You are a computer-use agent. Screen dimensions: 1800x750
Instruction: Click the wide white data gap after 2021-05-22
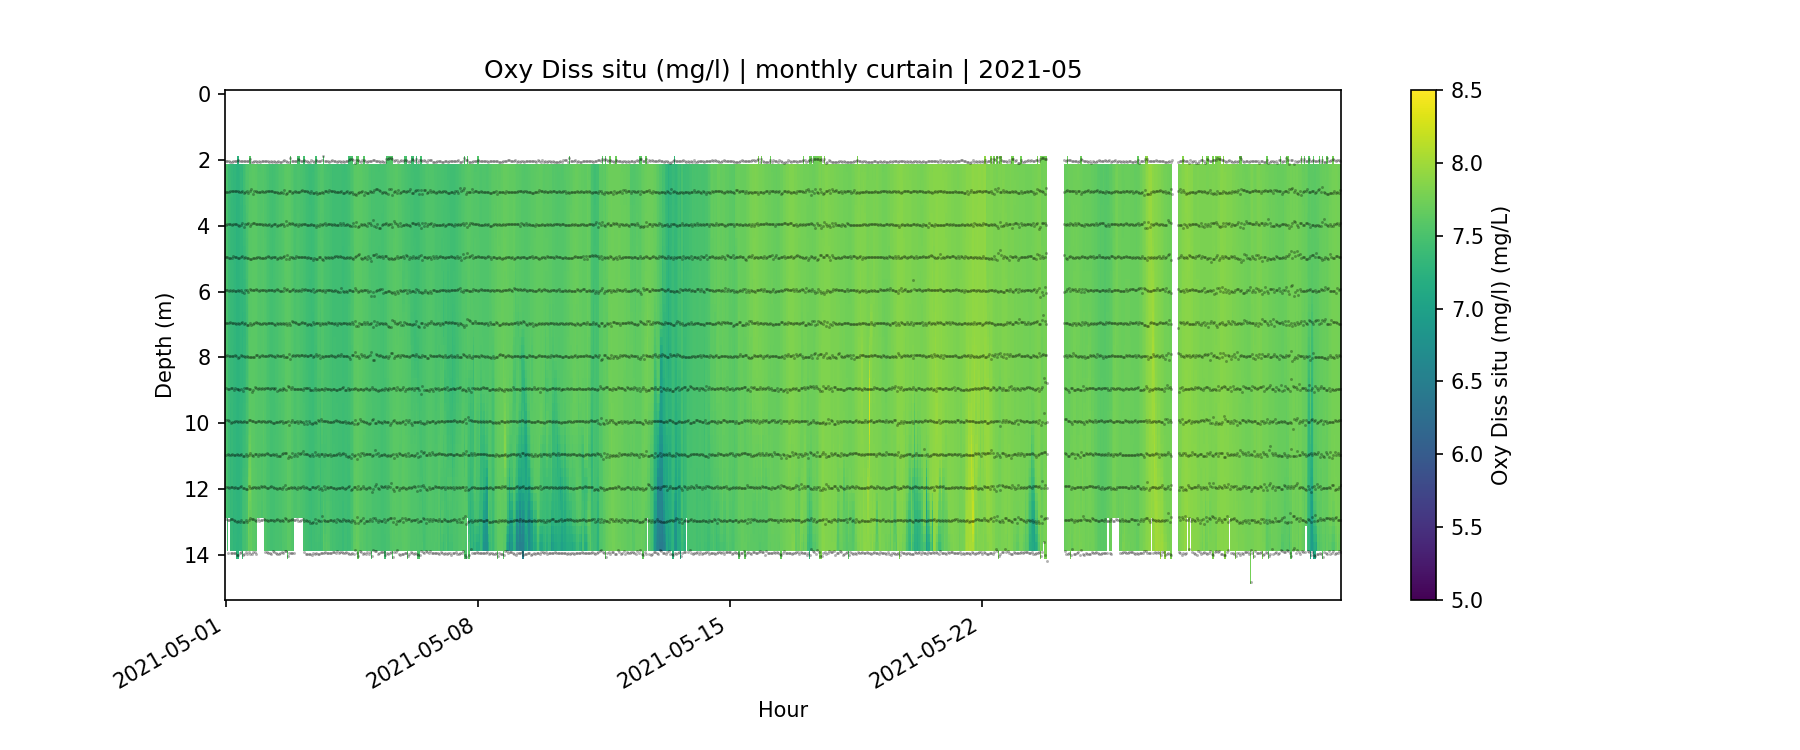(x=1055, y=350)
